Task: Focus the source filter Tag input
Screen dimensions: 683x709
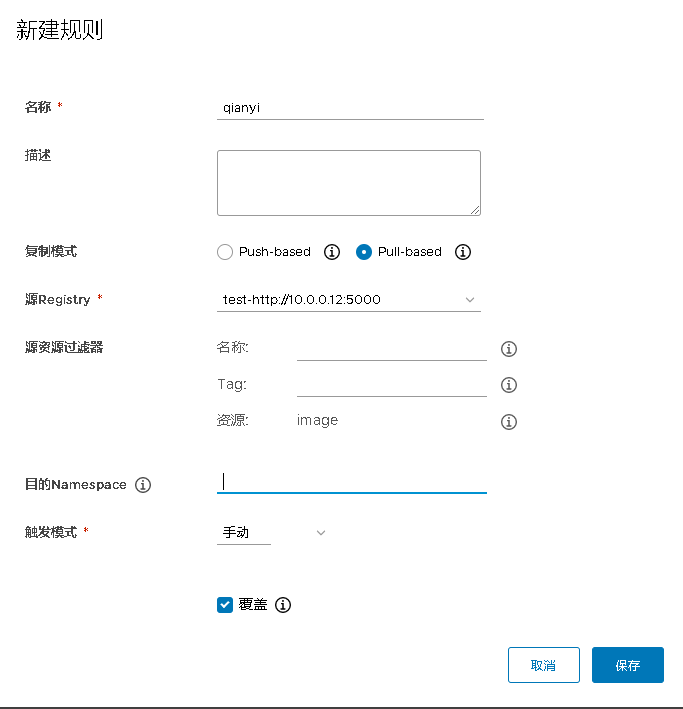Action: [x=391, y=383]
